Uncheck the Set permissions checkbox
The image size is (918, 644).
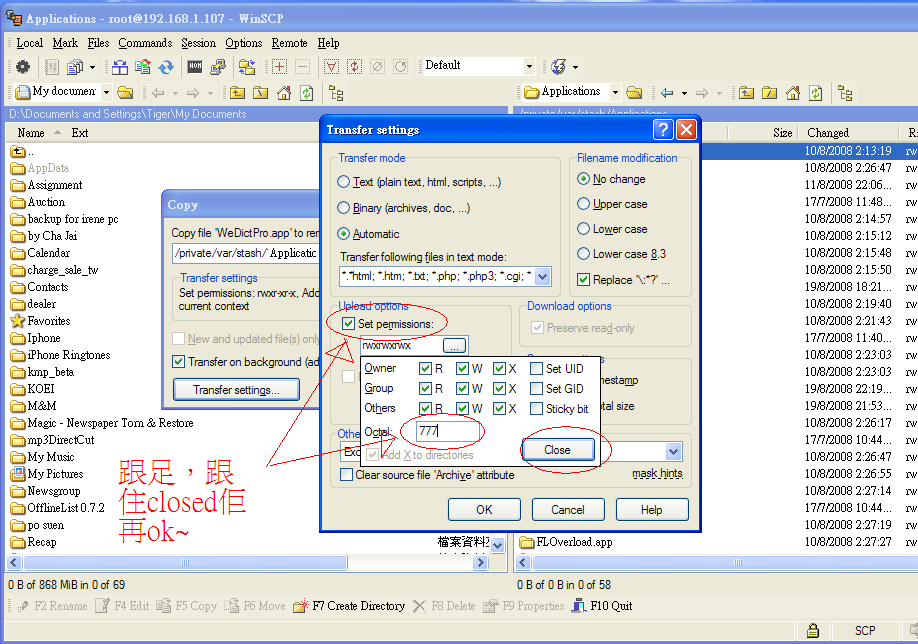pyautogui.click(x=348, y=324)
